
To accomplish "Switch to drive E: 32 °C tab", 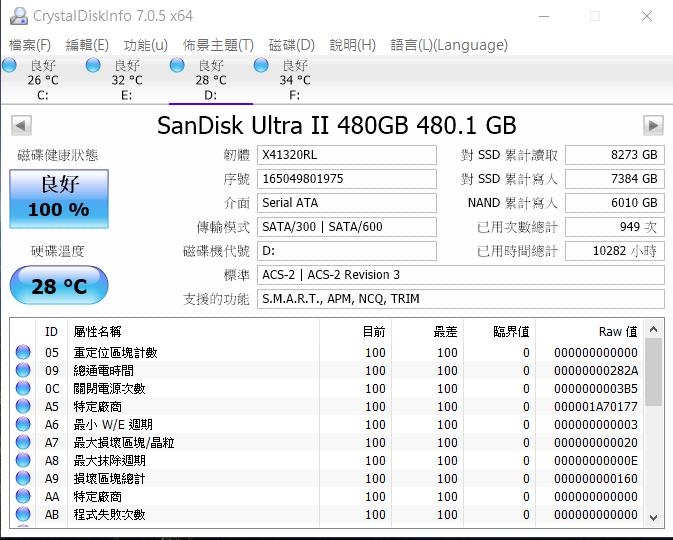I will [127, 80].
